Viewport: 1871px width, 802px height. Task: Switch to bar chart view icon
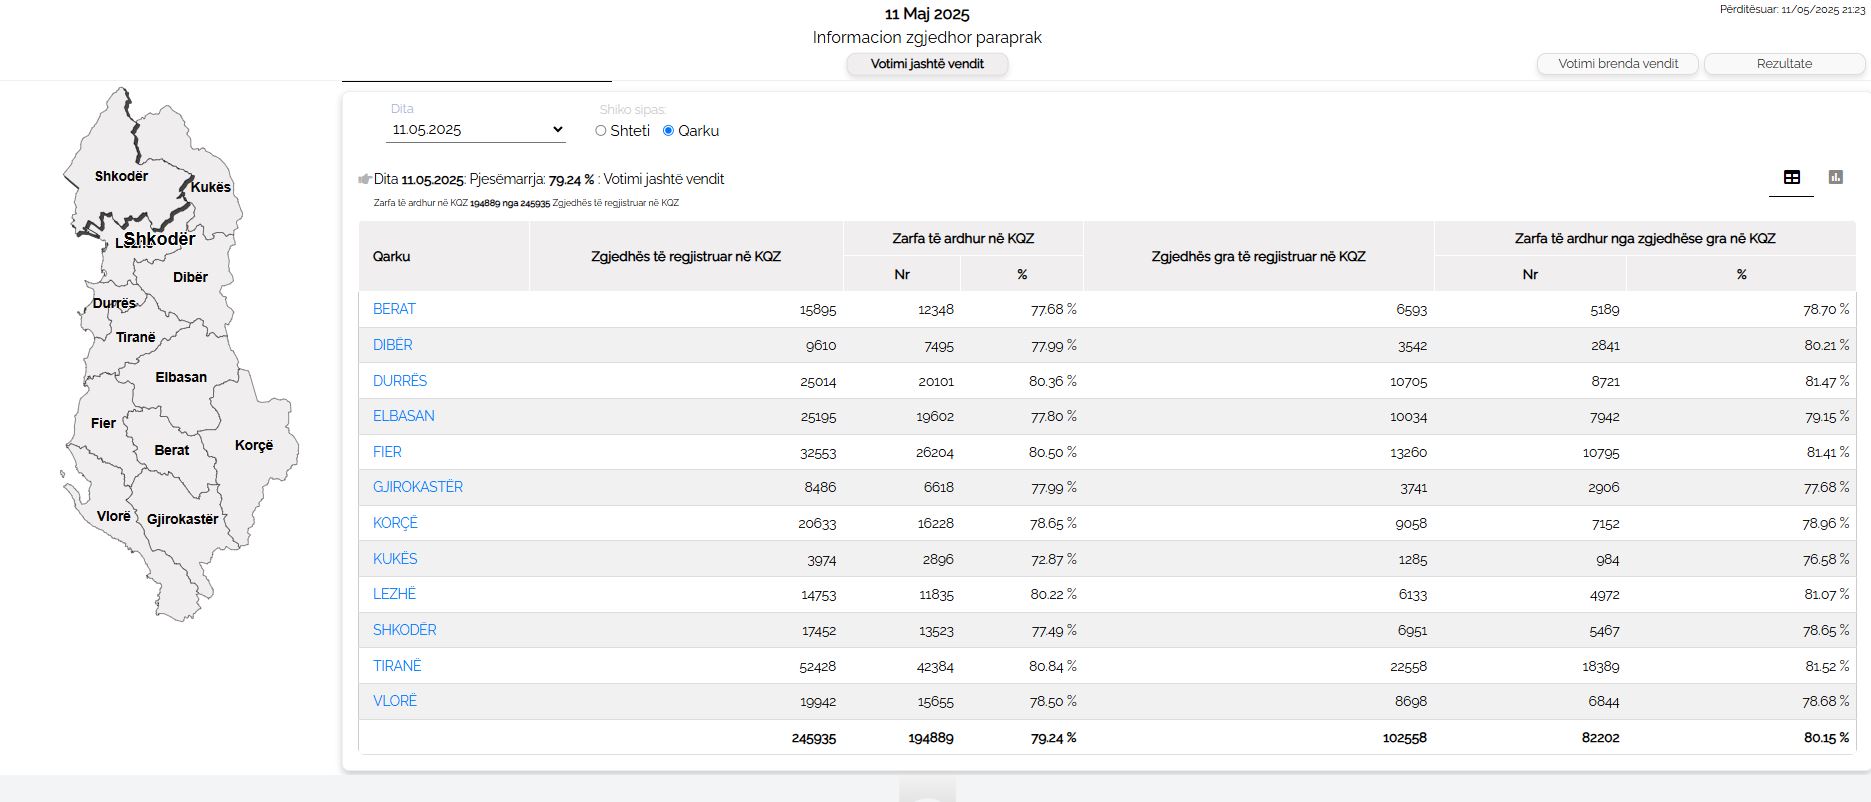point(1835,177)
